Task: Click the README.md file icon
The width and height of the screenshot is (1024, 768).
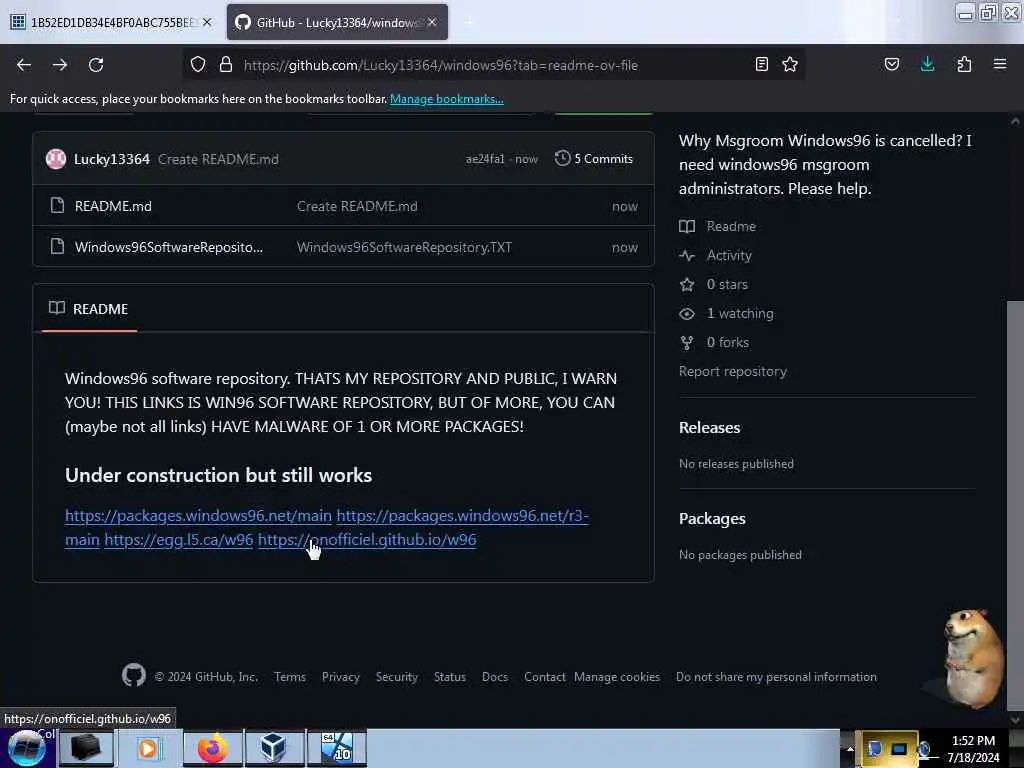Action: click(x=57, y=206)
